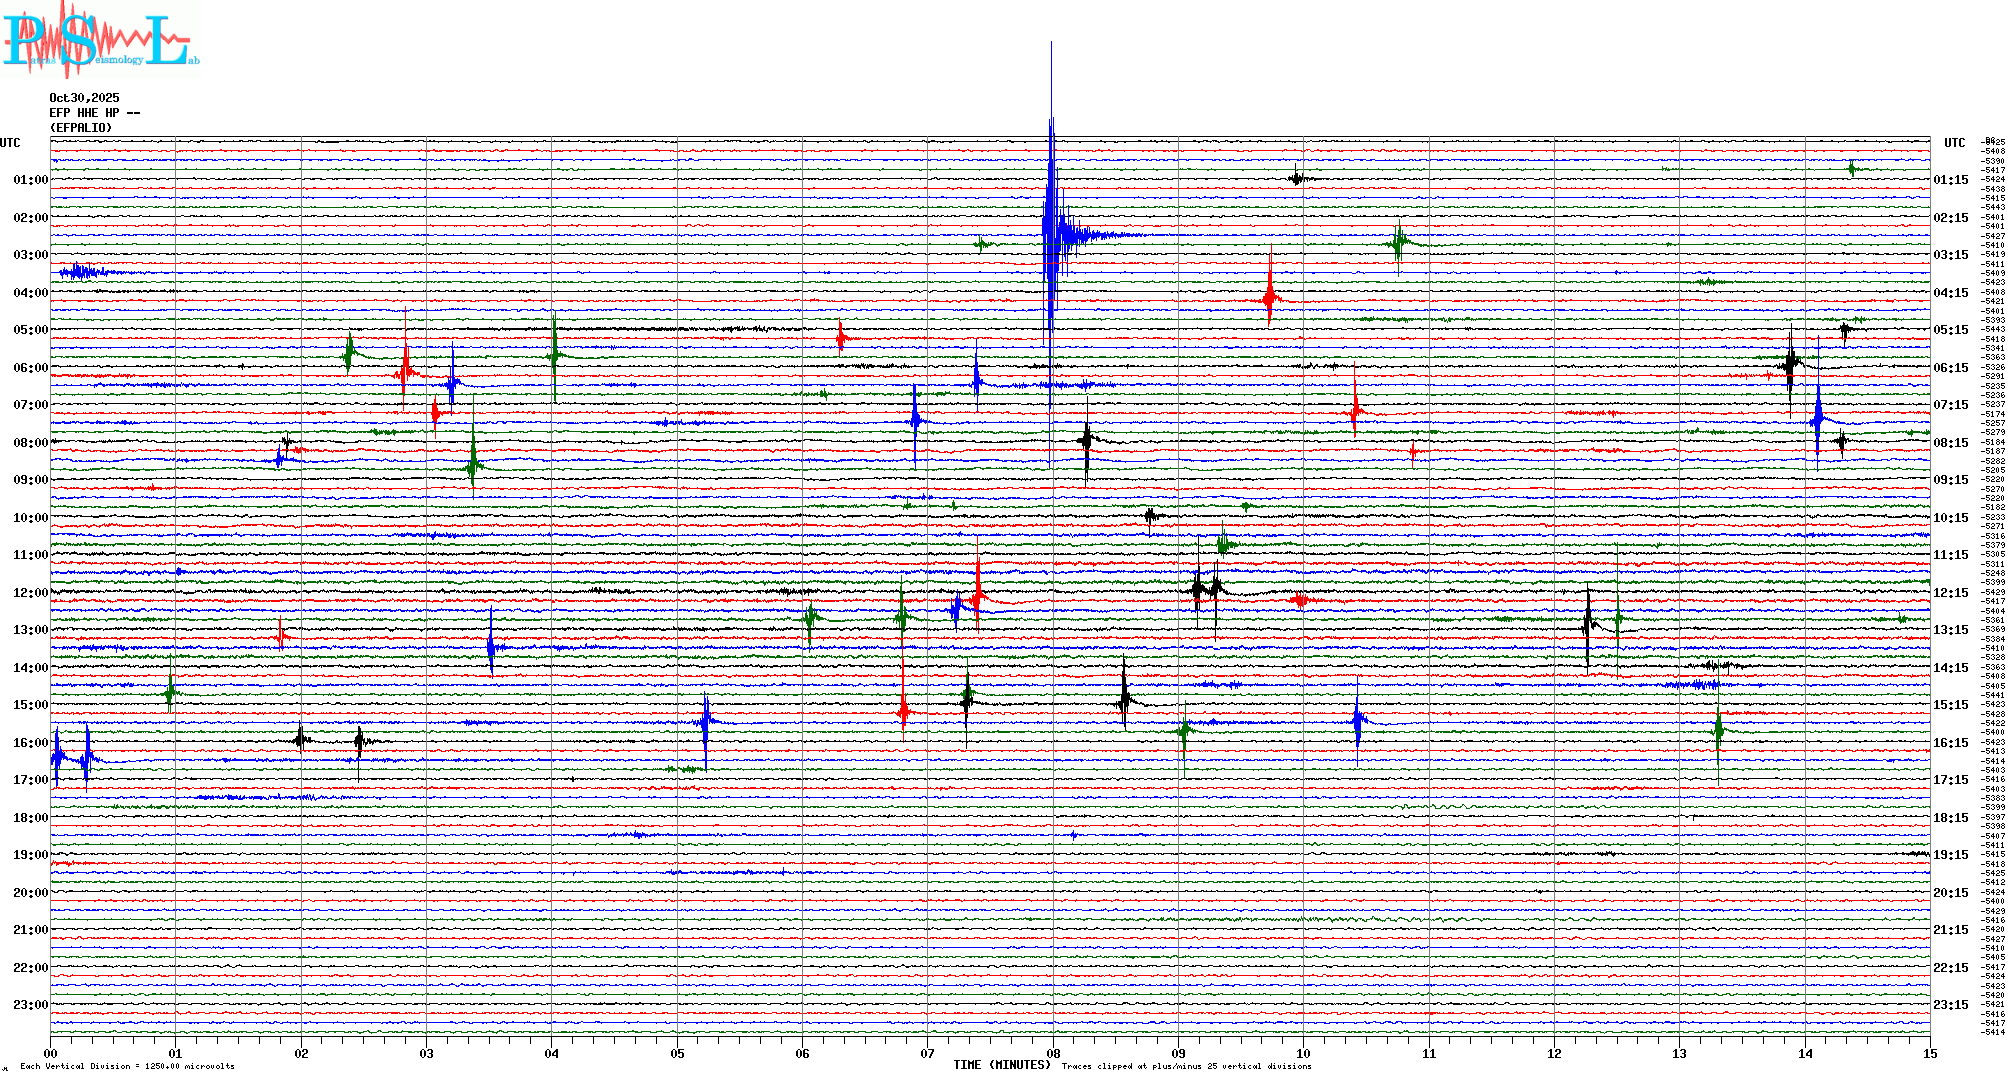The width and height of the screenshot is (2010, 1080).
Task: Click the (EFPALIO) station name
Action: click(x=81, y=128)
